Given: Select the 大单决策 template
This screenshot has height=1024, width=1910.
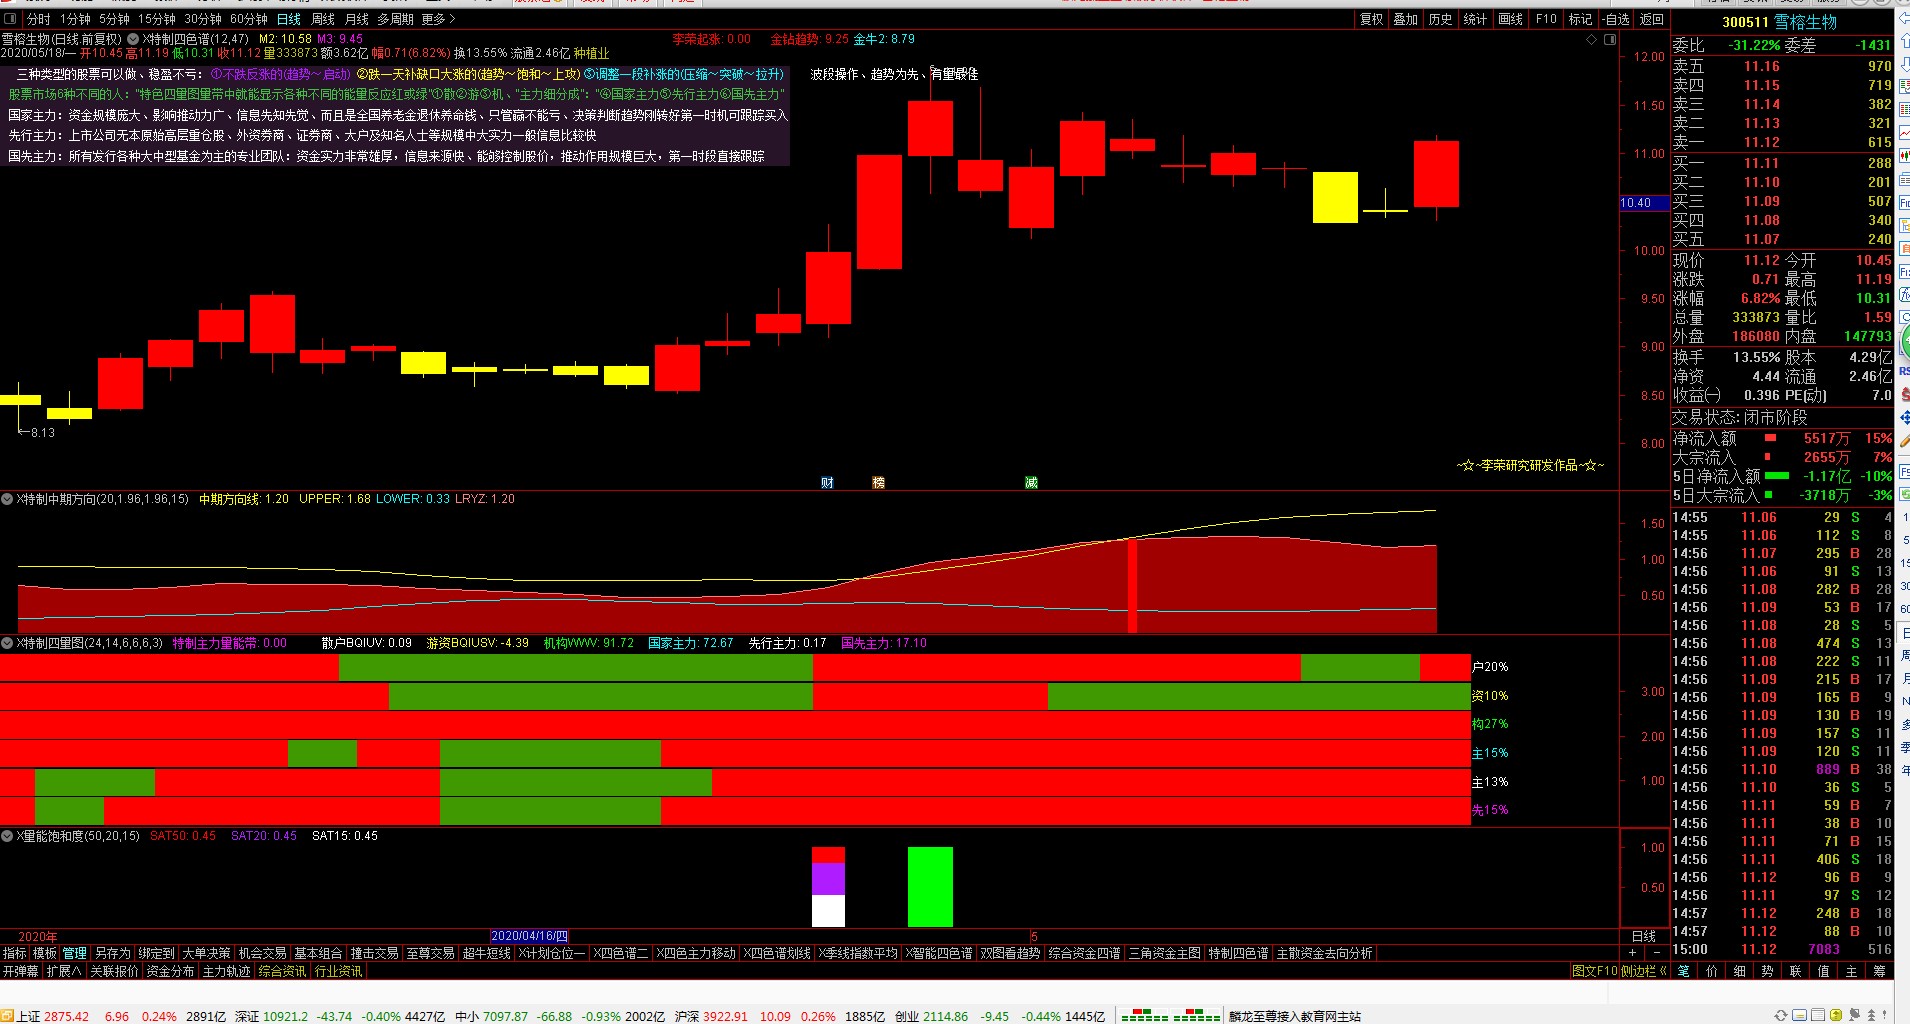Looking at the screenshot, I should [206, 953].
